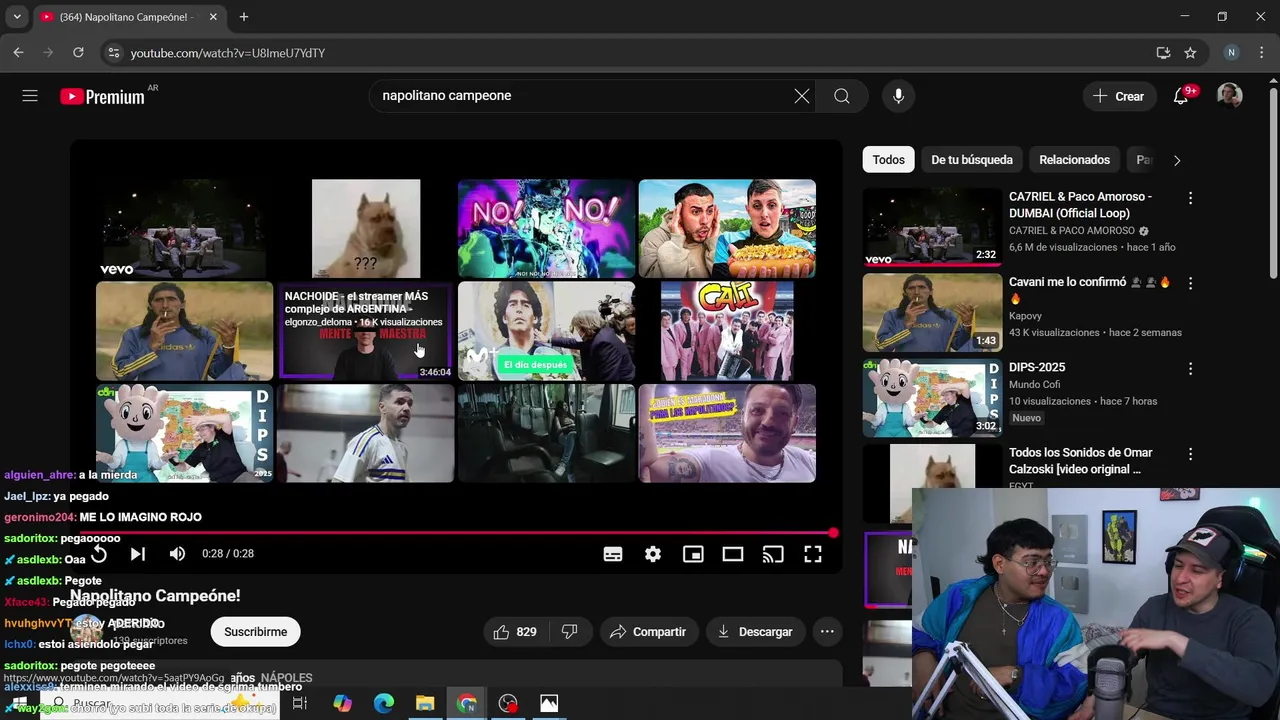Select the Relacionados chip
This screenshot has width=1280, height=720.
[x=1074, y=160]
